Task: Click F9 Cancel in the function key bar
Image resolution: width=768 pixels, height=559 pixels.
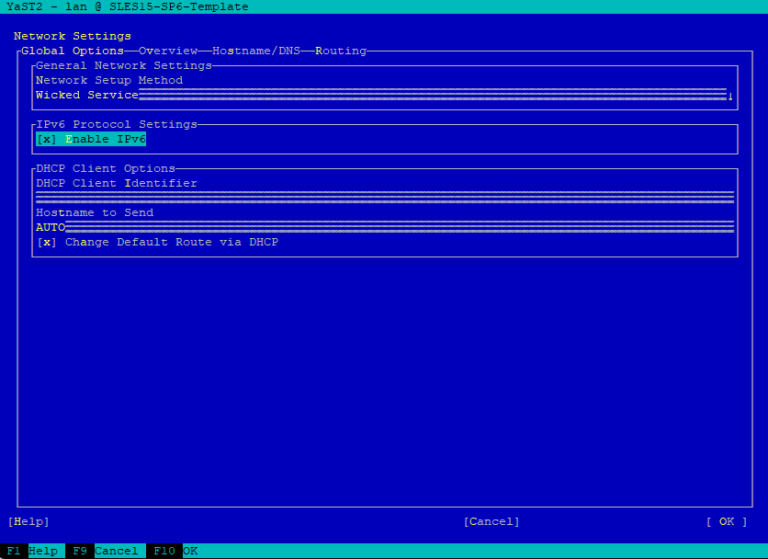Action: click(104, 551)
